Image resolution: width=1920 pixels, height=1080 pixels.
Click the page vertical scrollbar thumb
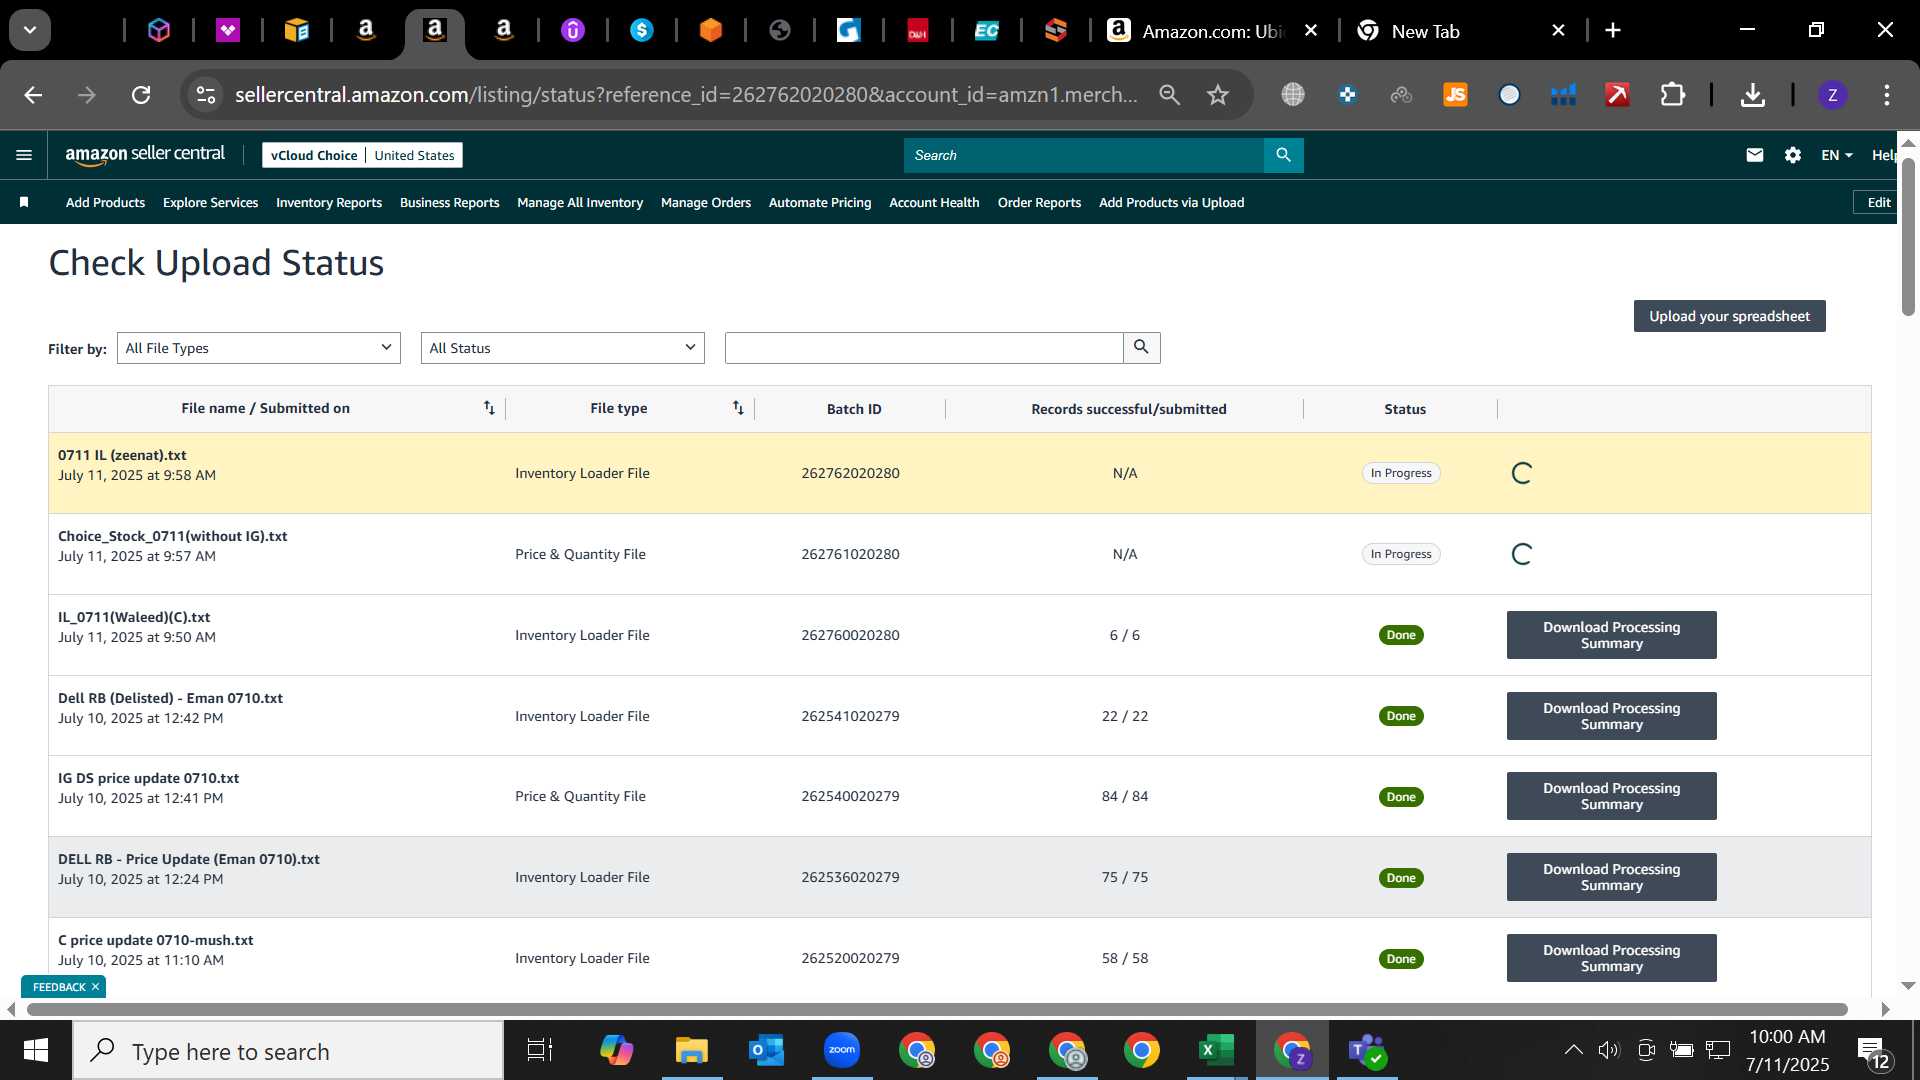click(1908, 235)
